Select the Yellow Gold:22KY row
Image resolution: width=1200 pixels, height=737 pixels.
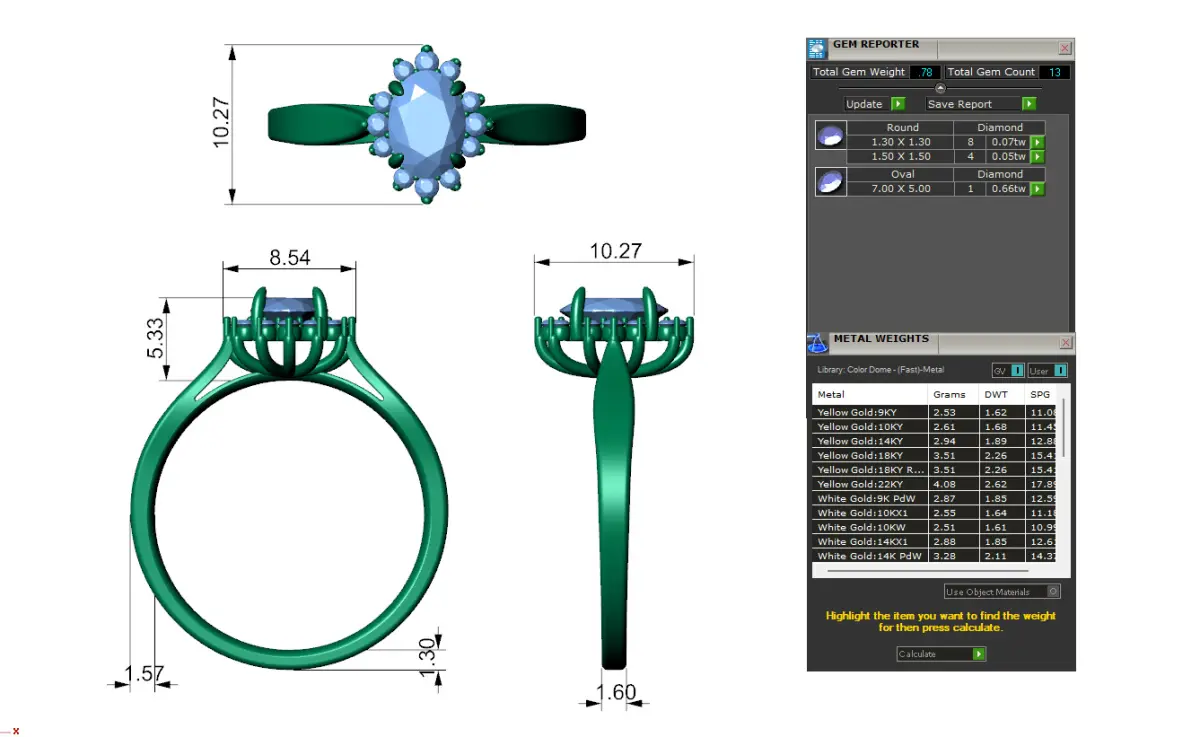935,484
